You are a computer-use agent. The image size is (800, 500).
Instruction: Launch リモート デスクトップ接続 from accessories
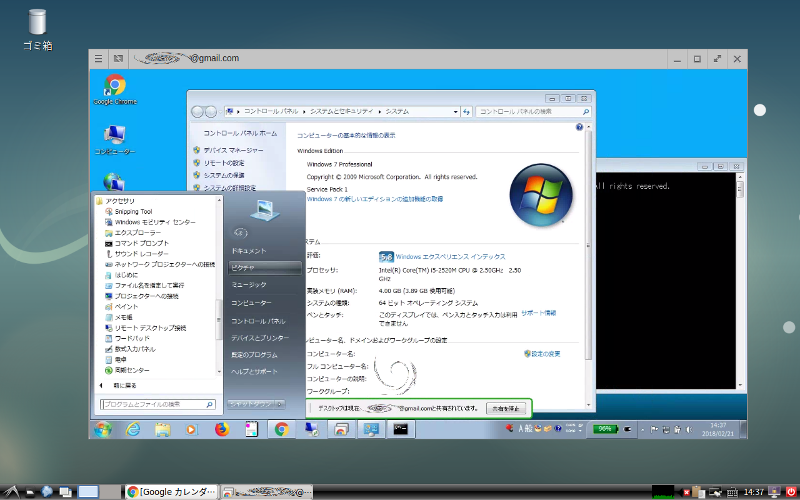click(x=145, y=328)
